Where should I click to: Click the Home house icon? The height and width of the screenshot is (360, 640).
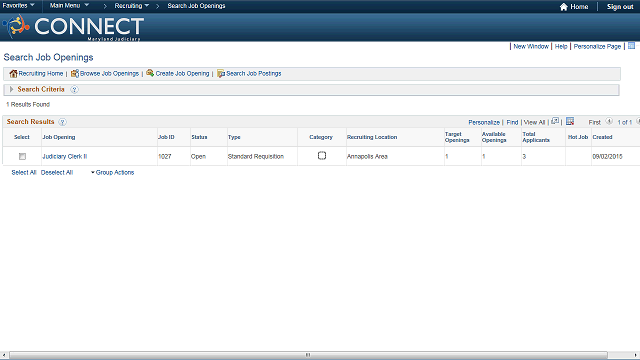click(564, 7)
